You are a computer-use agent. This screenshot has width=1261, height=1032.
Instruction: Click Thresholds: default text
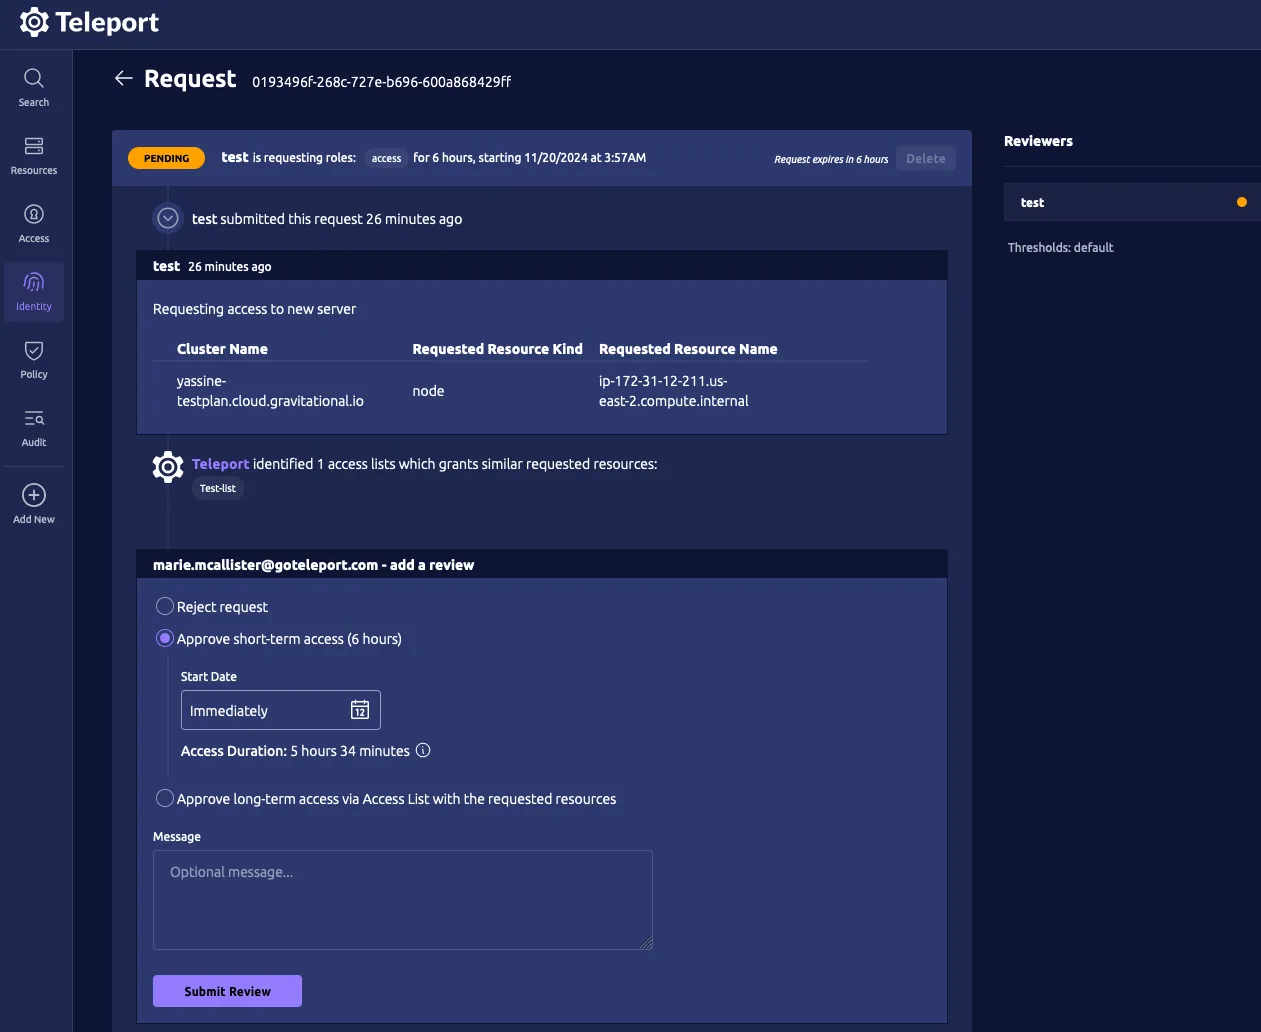1060,247
